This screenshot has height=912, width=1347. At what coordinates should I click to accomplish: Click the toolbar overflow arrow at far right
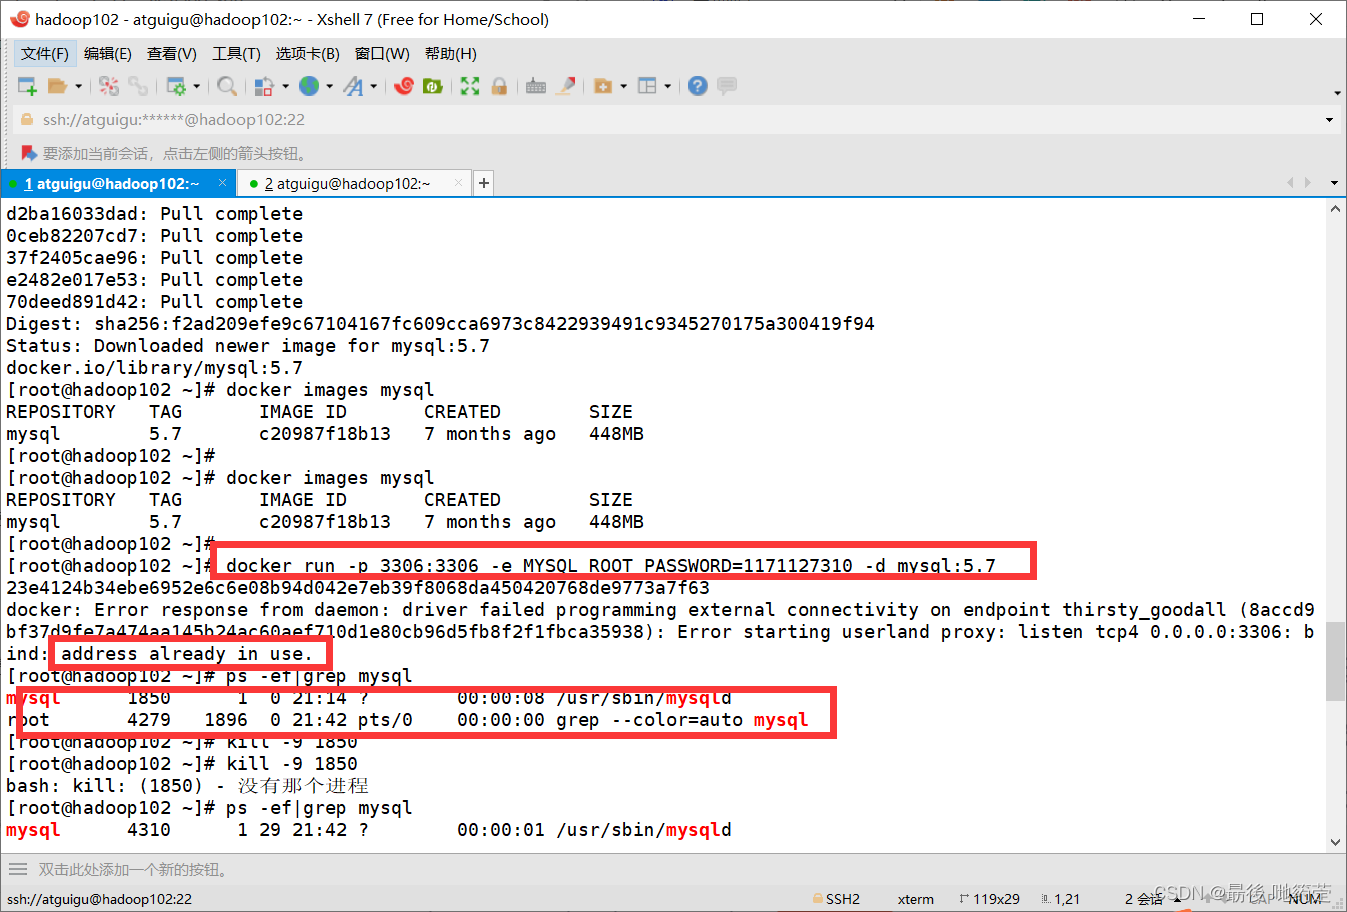pyautogui.click(x=1337, y=93)
